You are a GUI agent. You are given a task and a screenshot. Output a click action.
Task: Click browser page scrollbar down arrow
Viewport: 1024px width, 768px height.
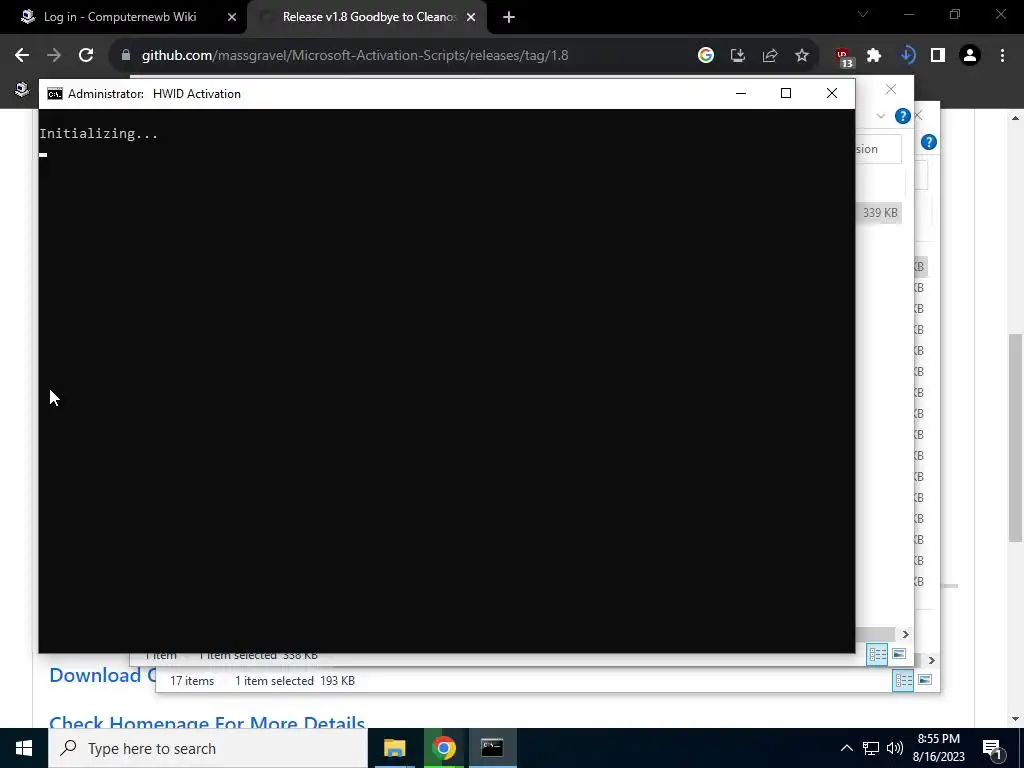pyautogui.click(x=1015, y=719)
